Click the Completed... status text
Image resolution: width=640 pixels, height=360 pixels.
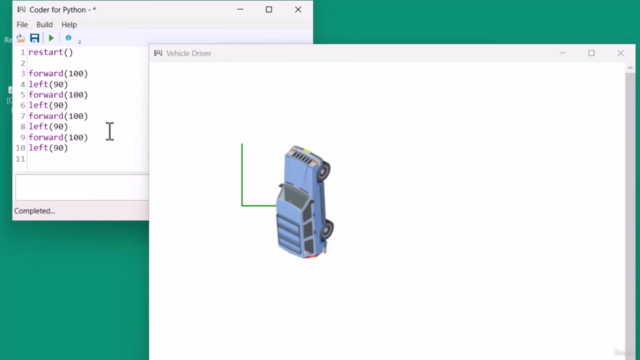coord(35,211)
